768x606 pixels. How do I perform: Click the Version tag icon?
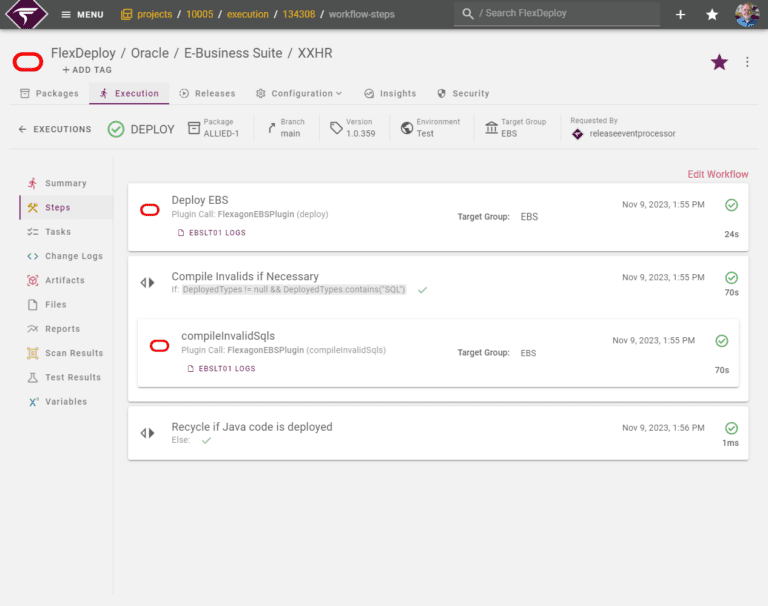[336, 128]
